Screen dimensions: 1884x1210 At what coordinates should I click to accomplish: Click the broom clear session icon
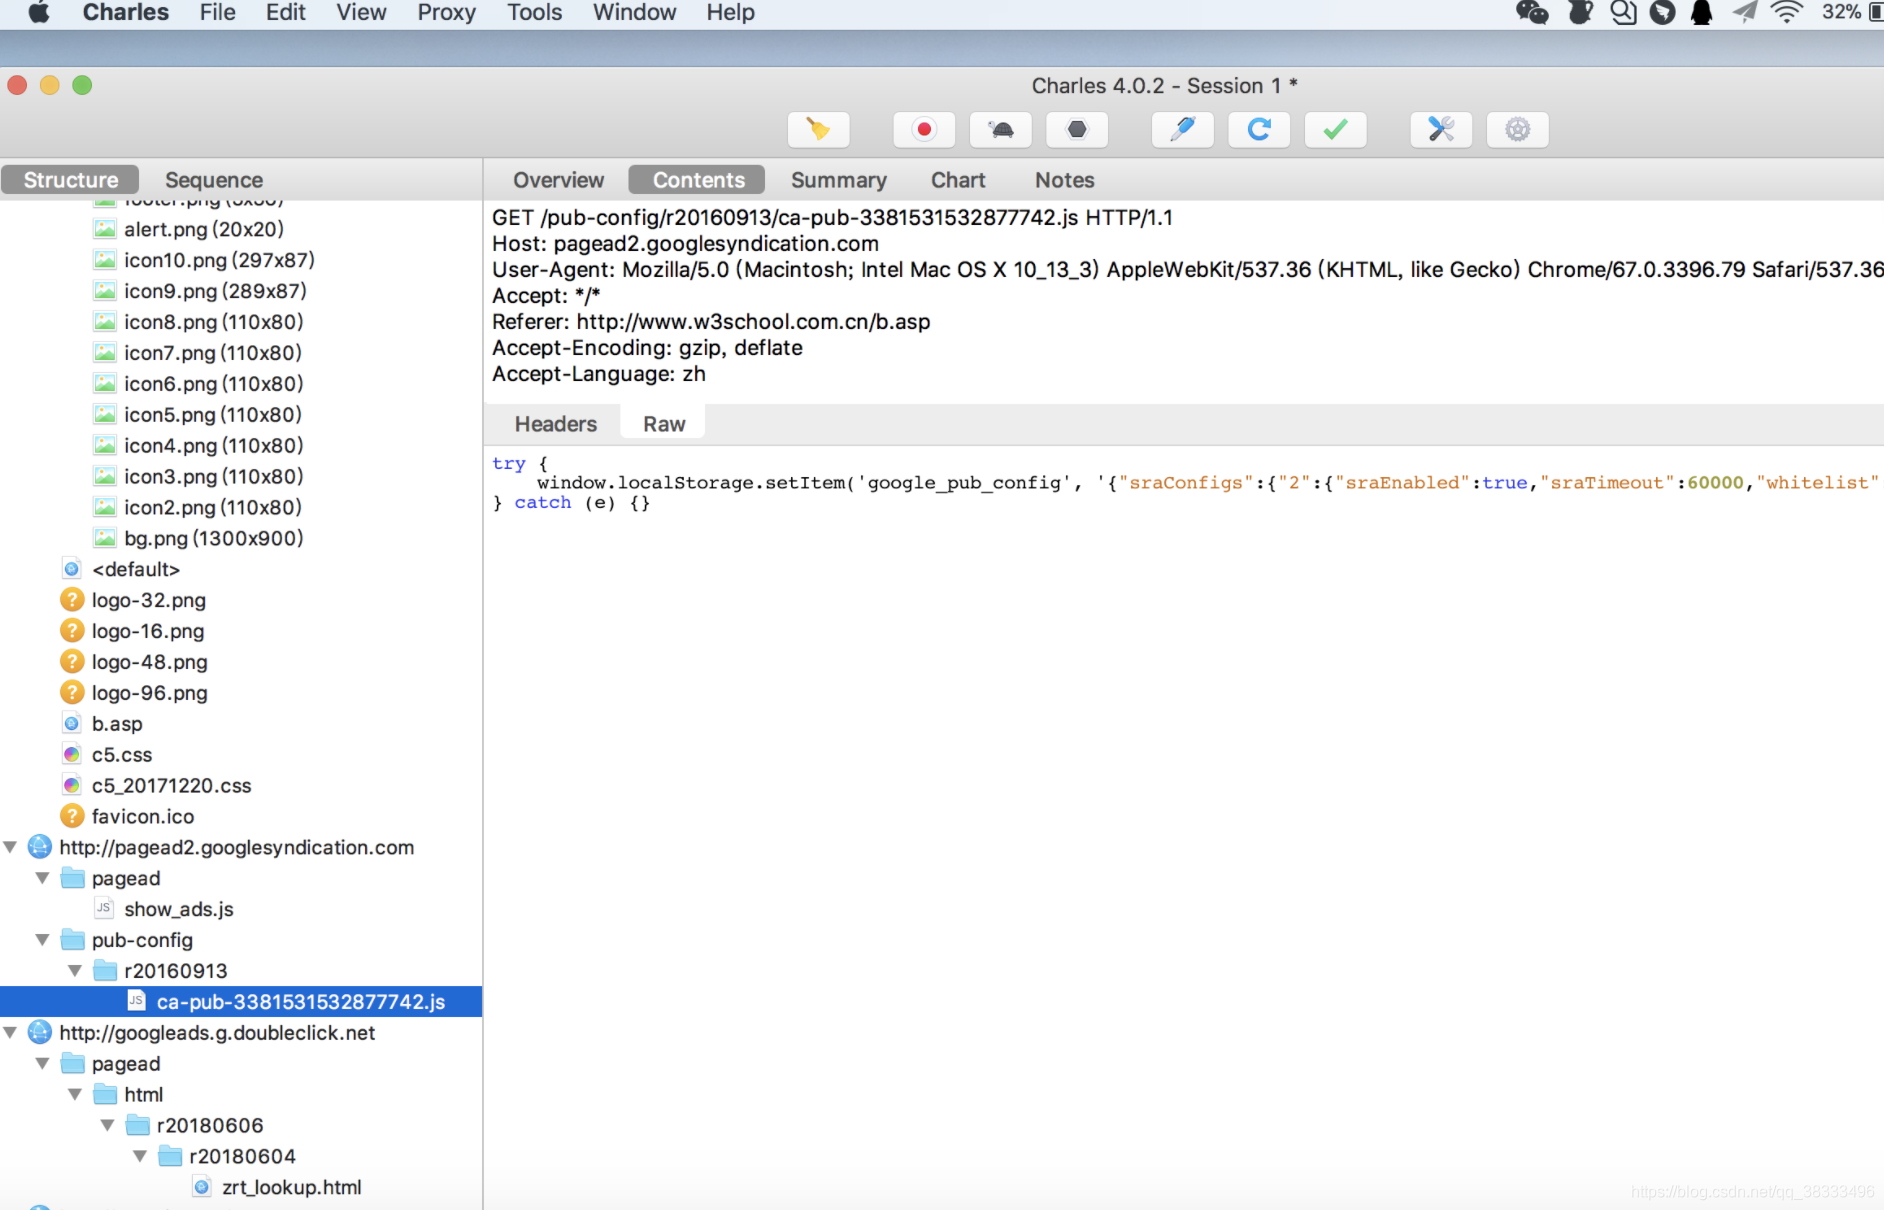point(818,129)
